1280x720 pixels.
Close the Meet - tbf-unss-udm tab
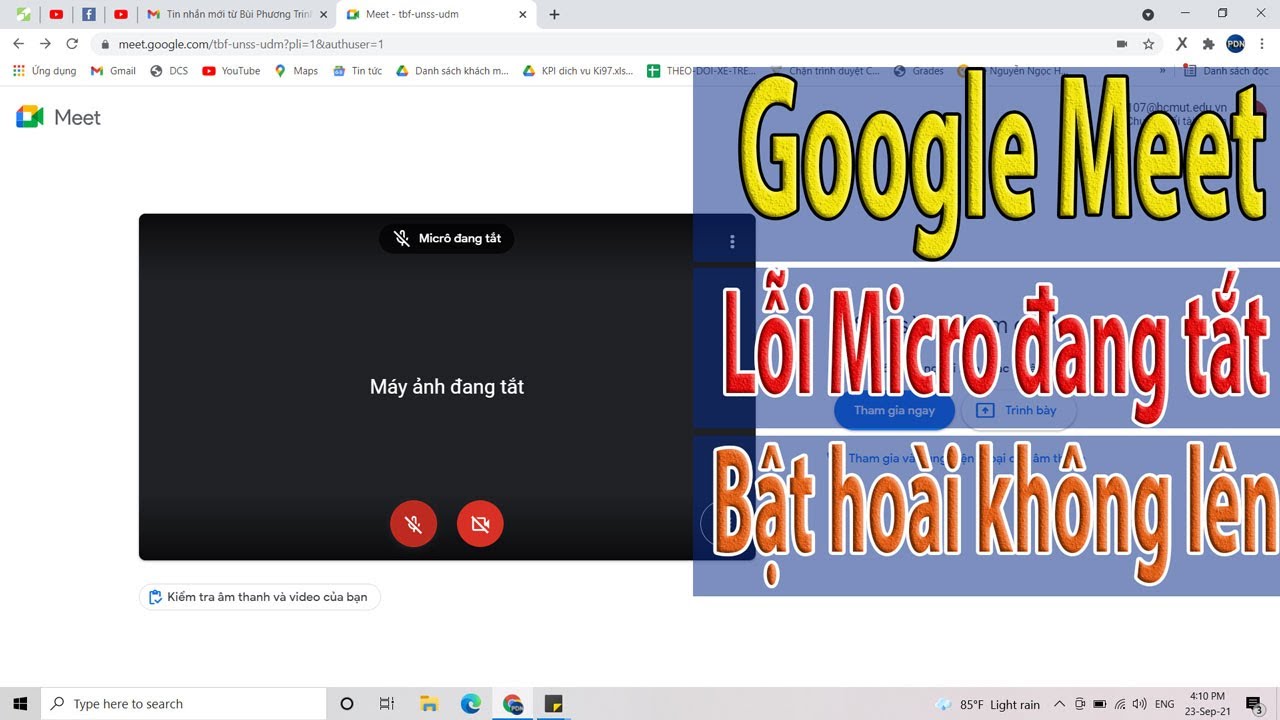coord(523,15)
